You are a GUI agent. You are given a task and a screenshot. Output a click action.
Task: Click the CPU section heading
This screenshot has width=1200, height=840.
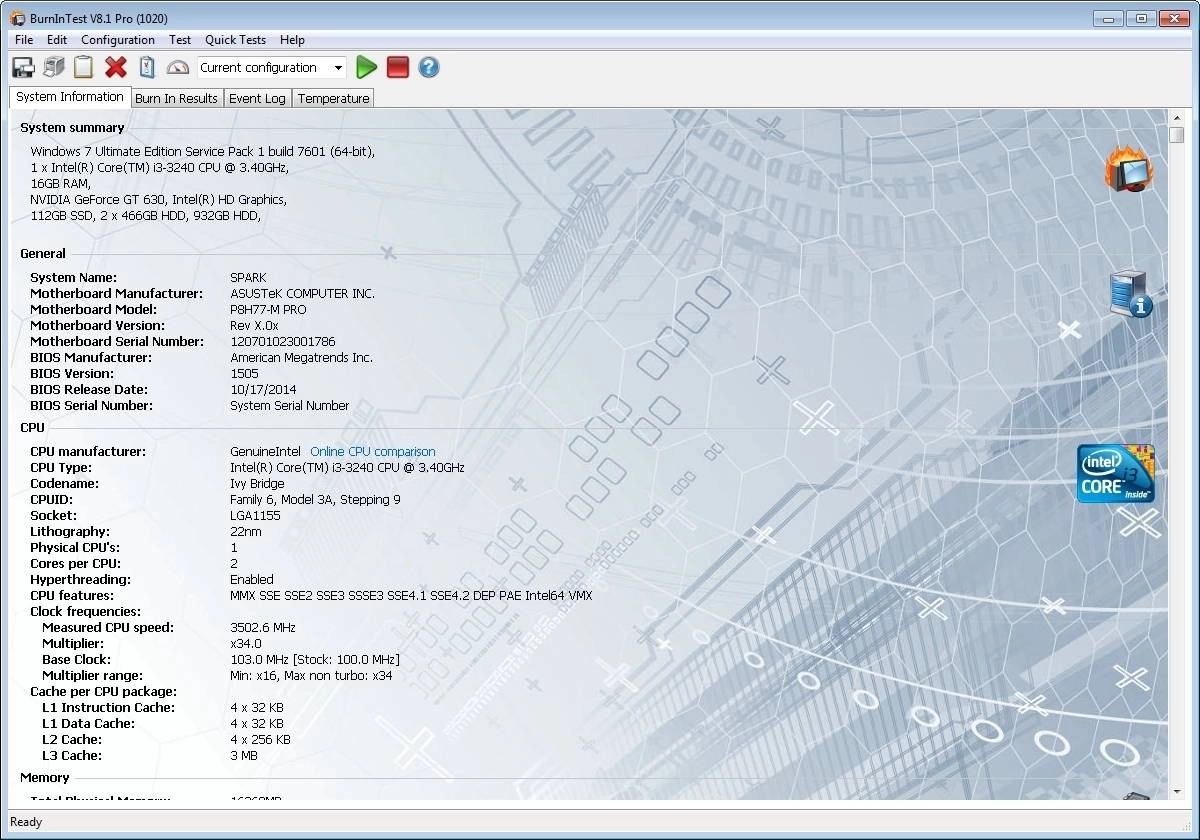[32, 428]
